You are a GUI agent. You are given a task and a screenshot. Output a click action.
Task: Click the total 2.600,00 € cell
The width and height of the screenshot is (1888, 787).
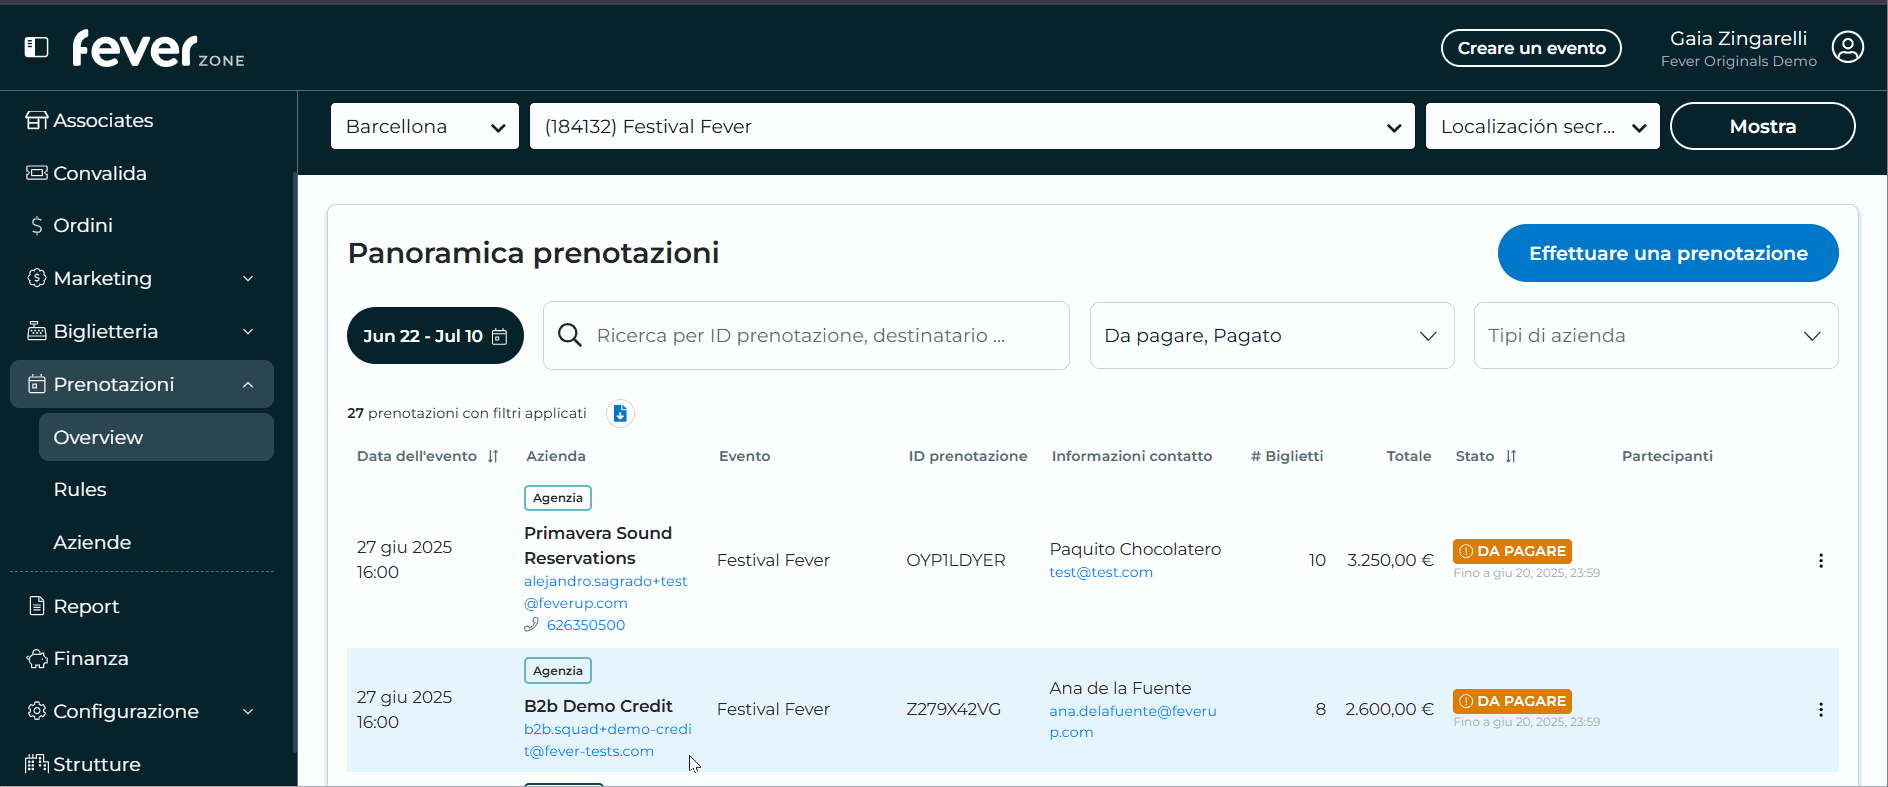(1389, 709)
